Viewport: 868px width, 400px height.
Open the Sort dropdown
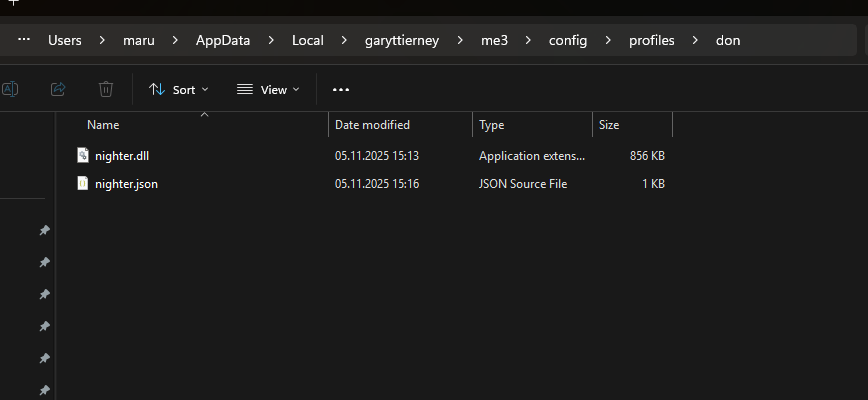[x=179, y=89]
